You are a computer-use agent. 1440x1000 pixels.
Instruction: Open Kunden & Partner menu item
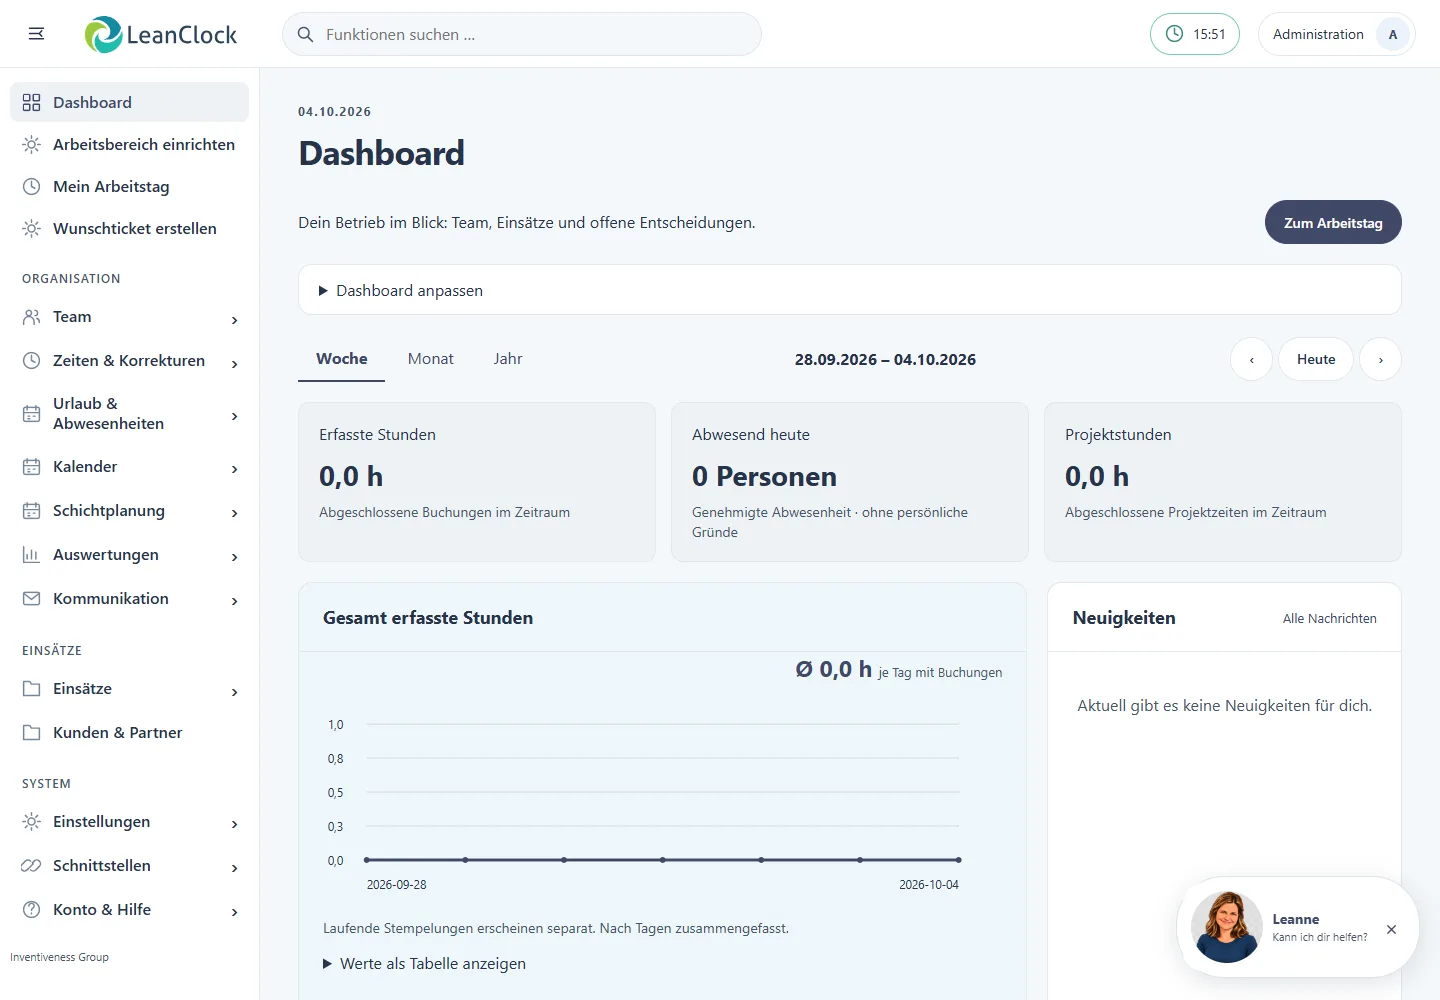(130, 733)
